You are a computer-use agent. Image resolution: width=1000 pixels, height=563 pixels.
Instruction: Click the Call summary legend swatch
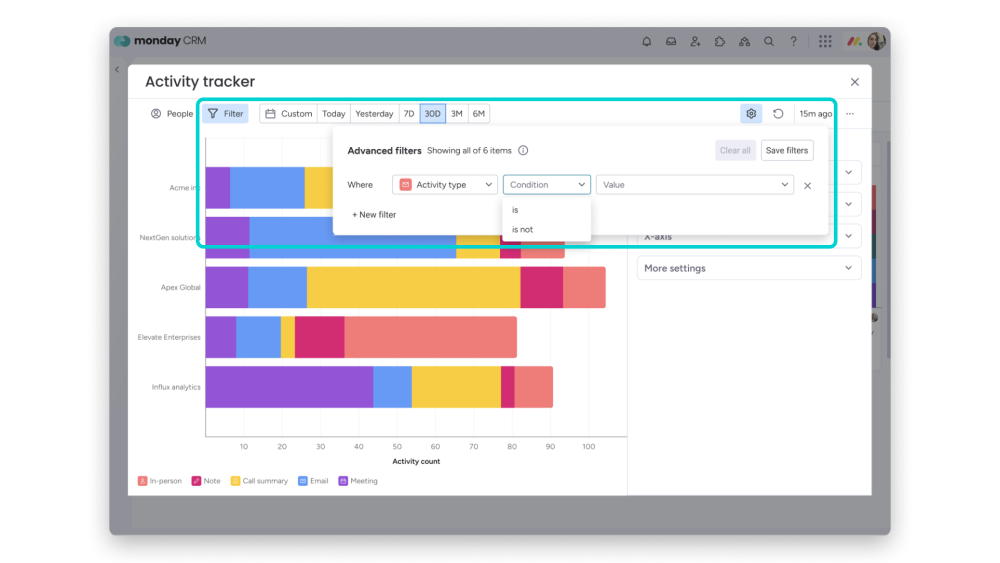pos(235,481)
